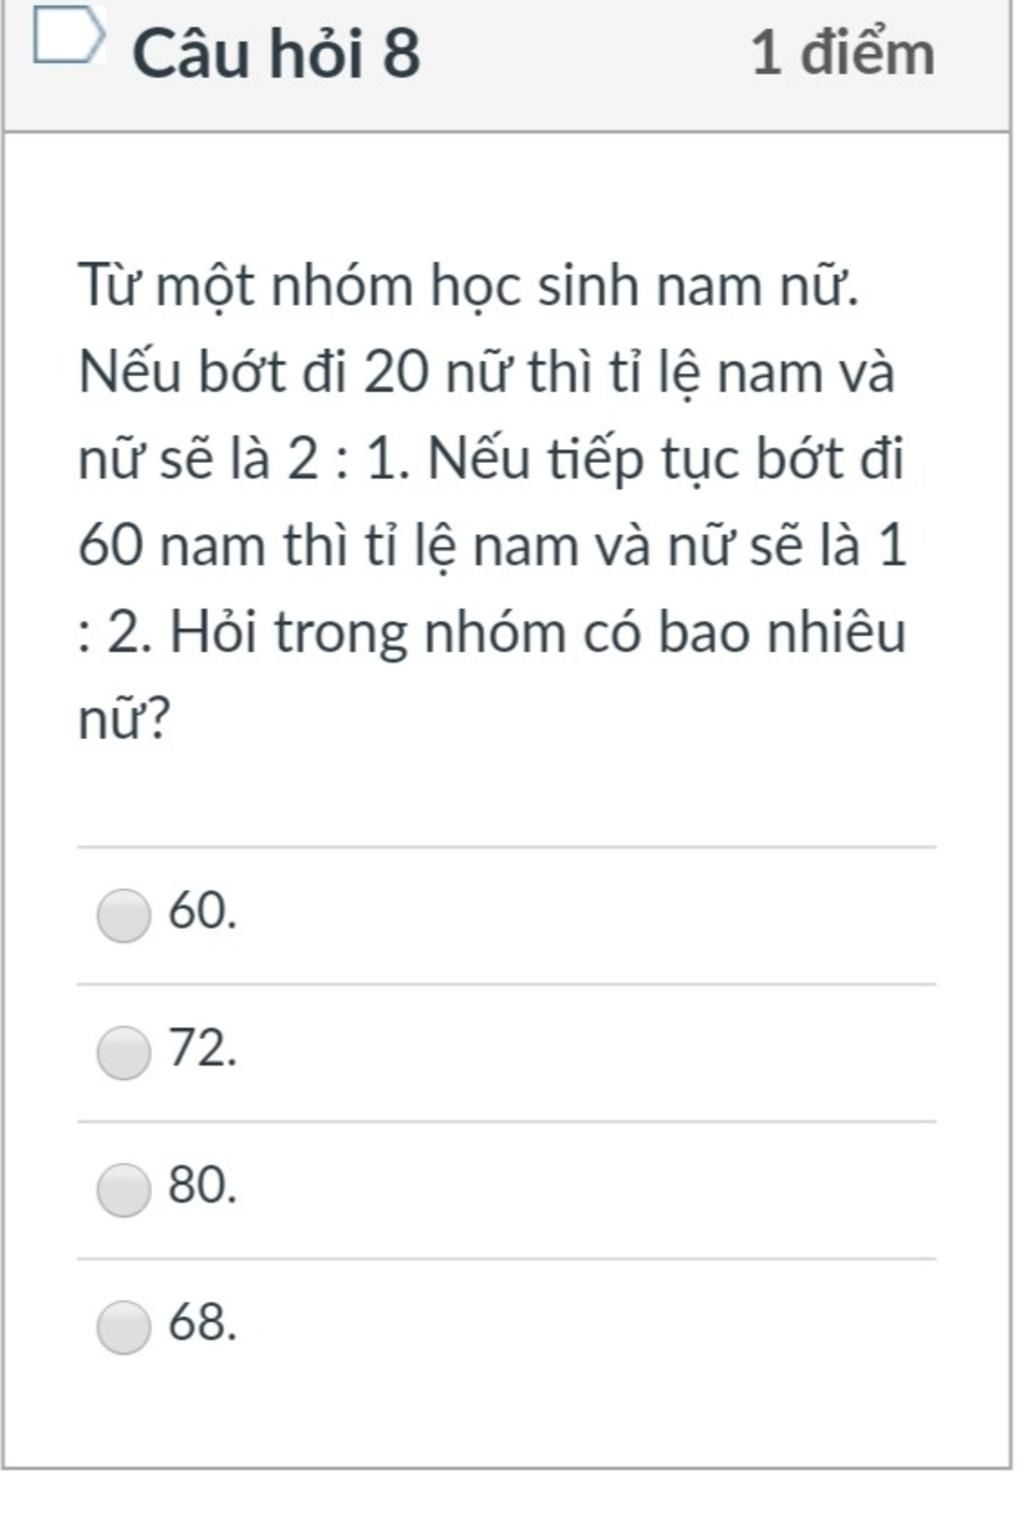Screen dimensions: 1024x1519
Task: Select the radio button for answer 60
Action: pos(124,915)
